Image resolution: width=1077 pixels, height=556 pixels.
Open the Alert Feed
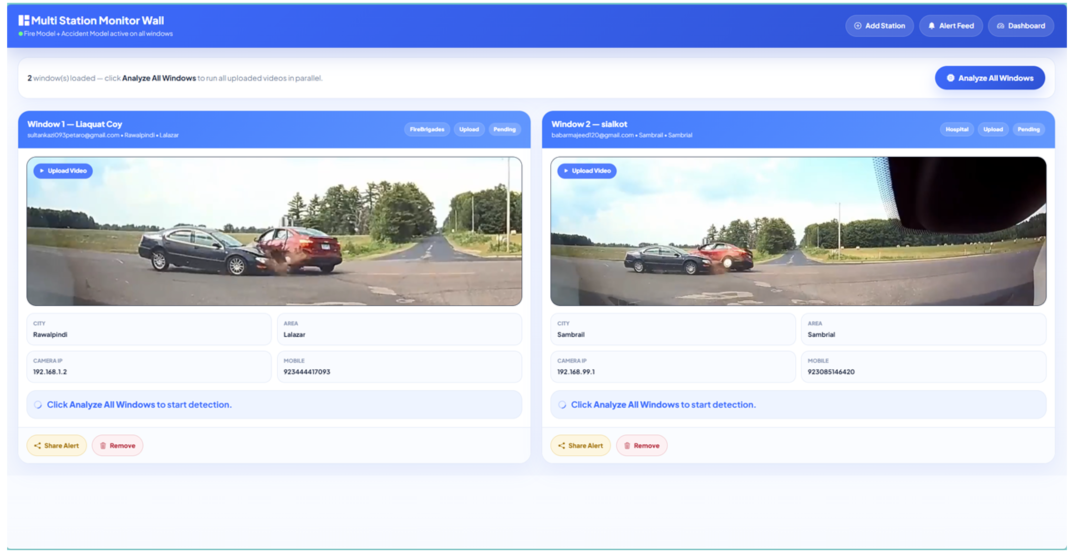click(x=951, y=25)
